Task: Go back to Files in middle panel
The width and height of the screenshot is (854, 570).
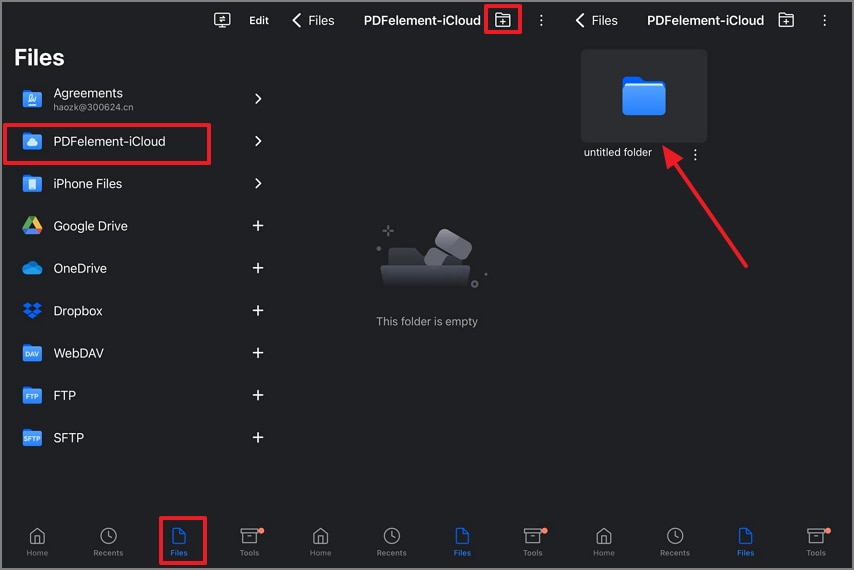Action: coord(313,21)
